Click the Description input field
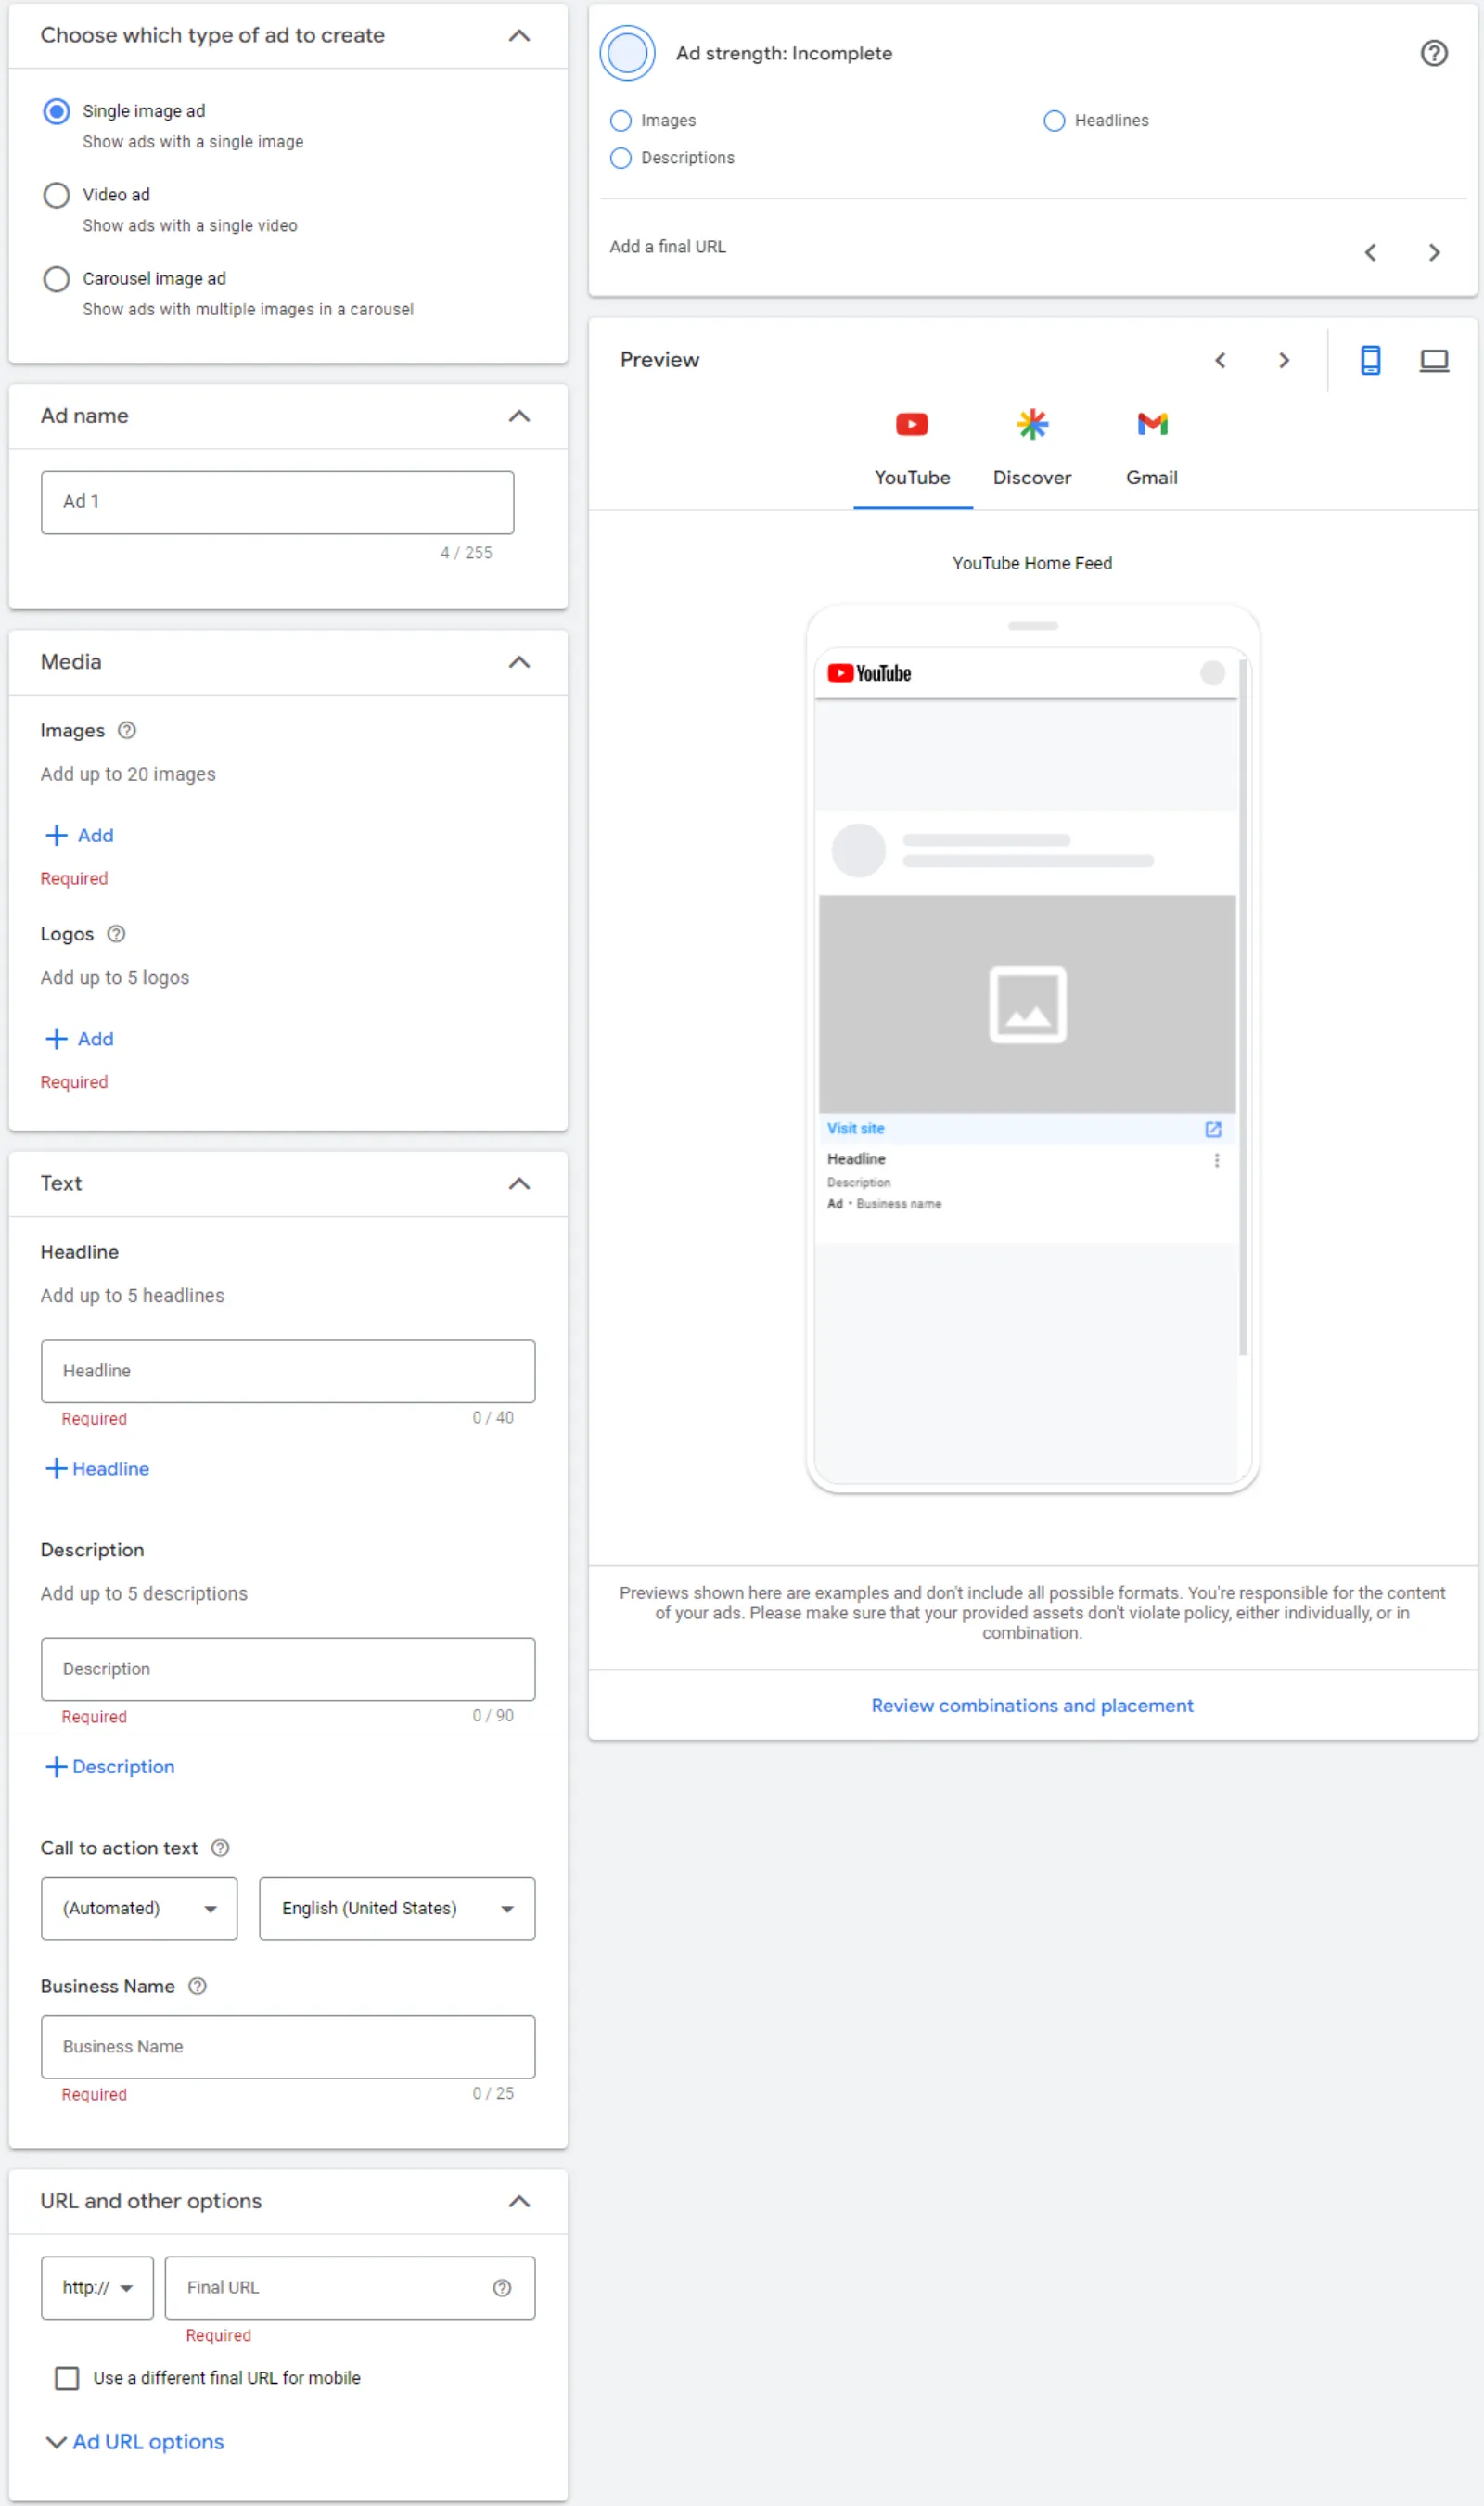The height and width of the screenshot is (2506, 1484). tap(288, 1669)
